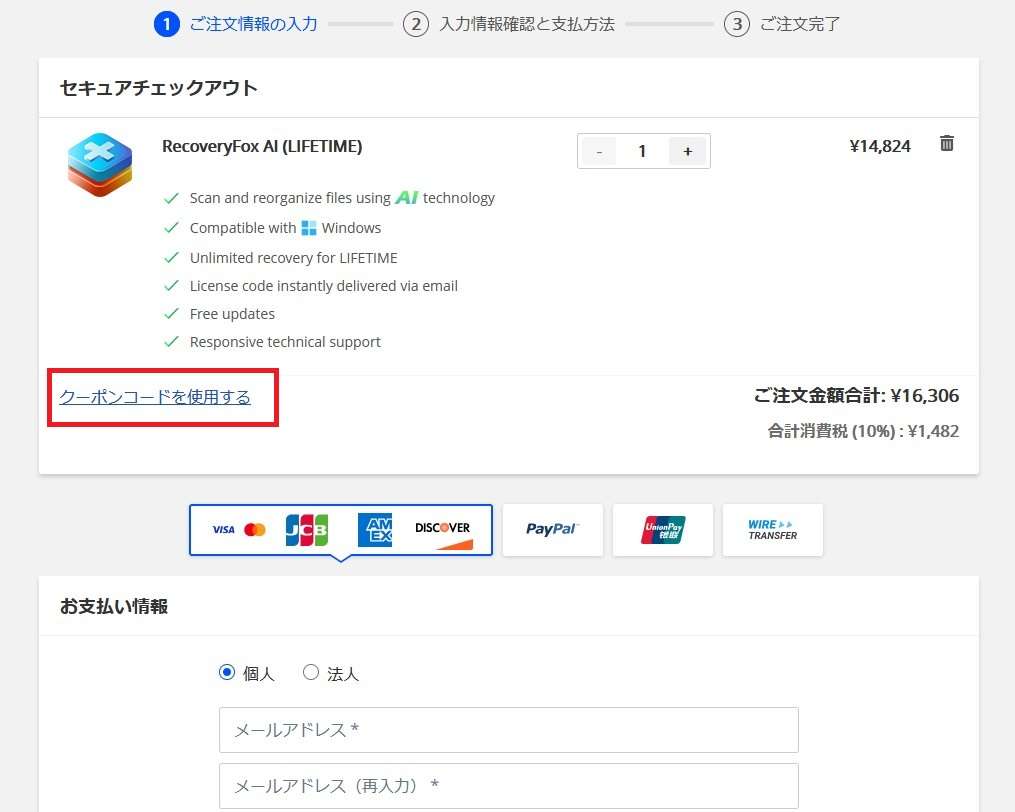Click the メールアドレス（再入力） input field

pos(509,785)
